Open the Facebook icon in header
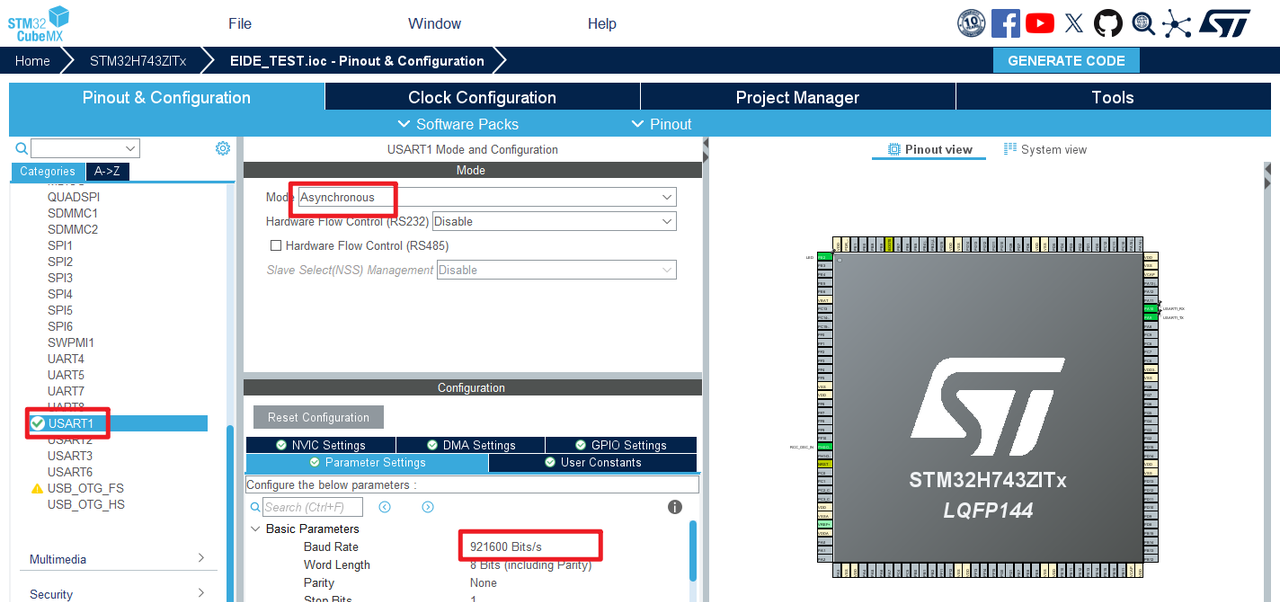This screenshot has width=1280, height=602. coord(1005,23)
